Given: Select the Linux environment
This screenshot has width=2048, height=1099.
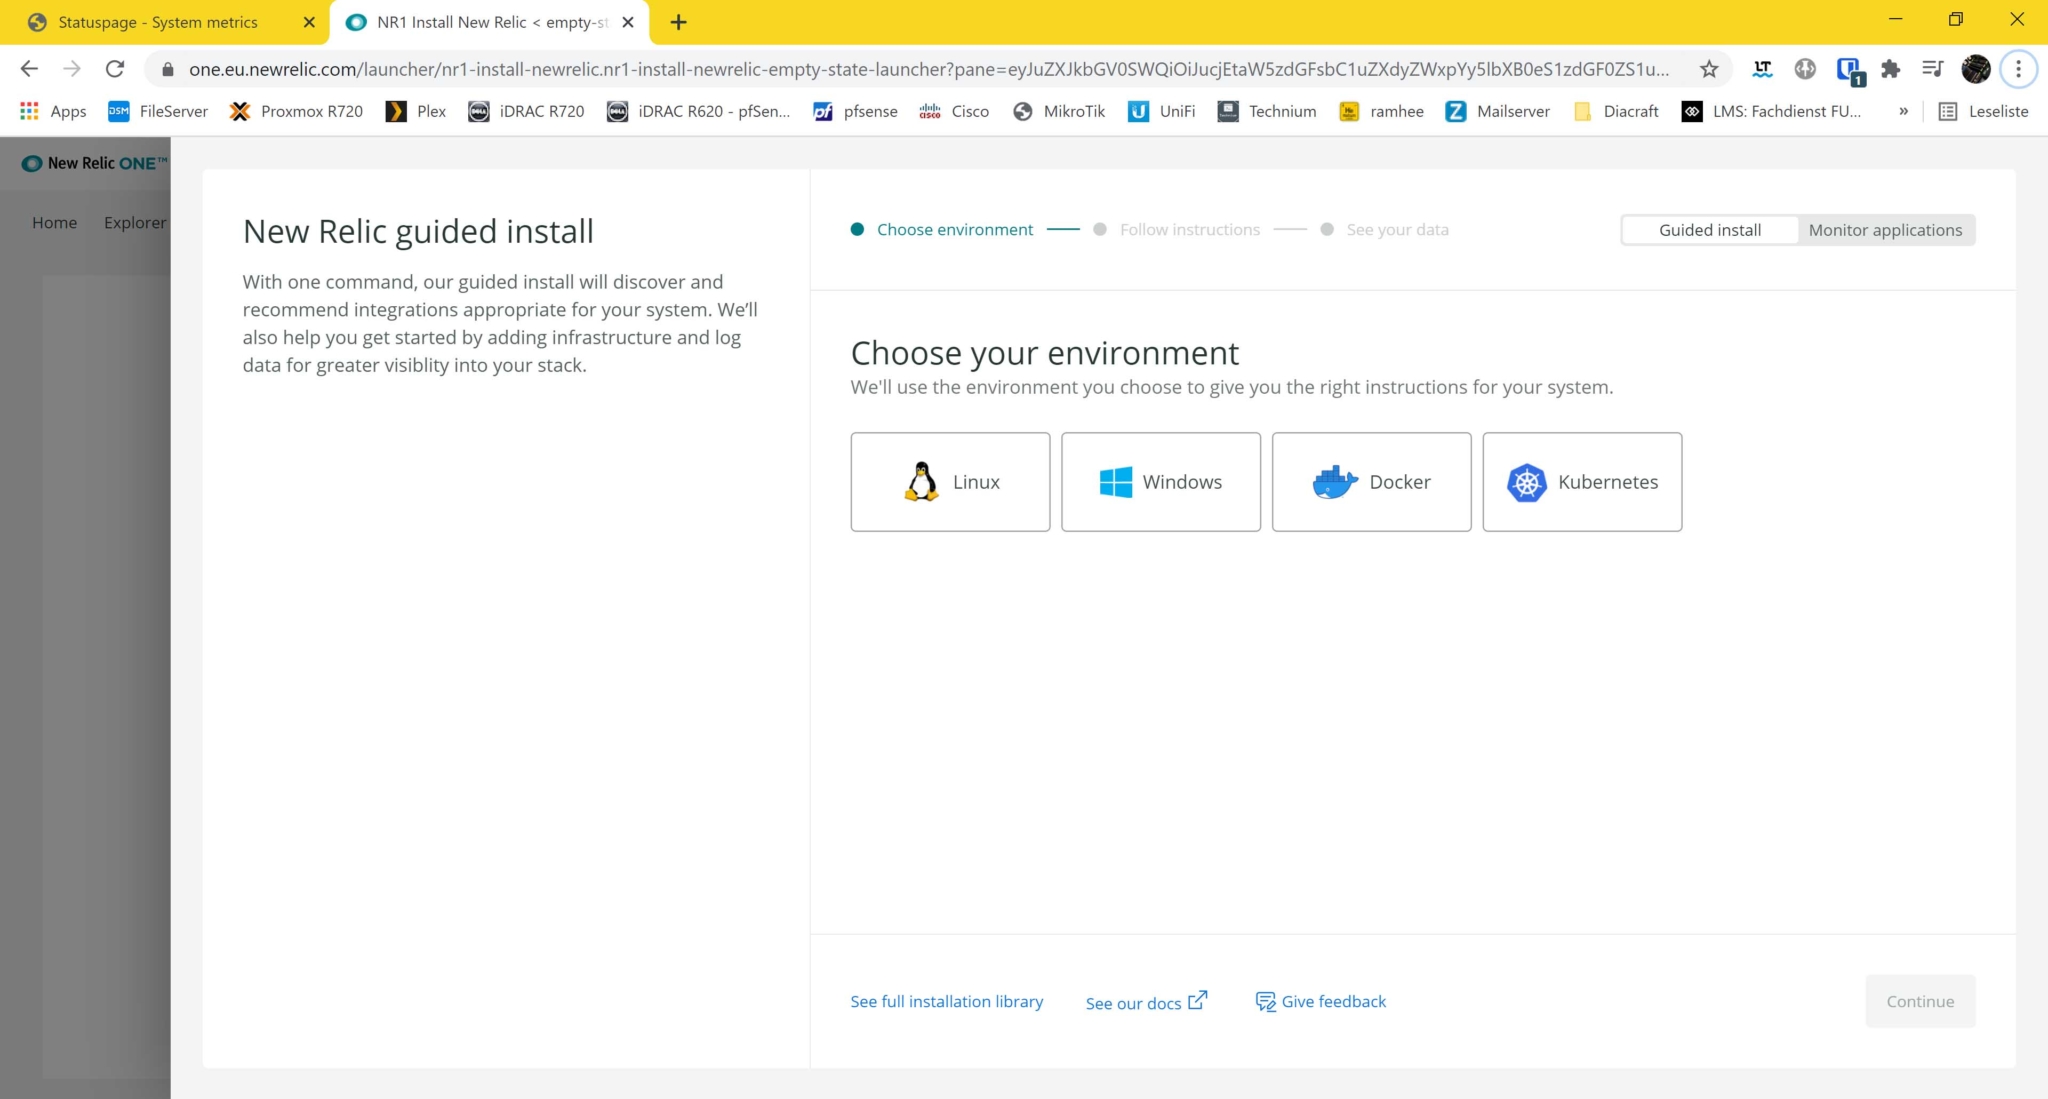Looking at the screenshot, I should pos(950,481).
